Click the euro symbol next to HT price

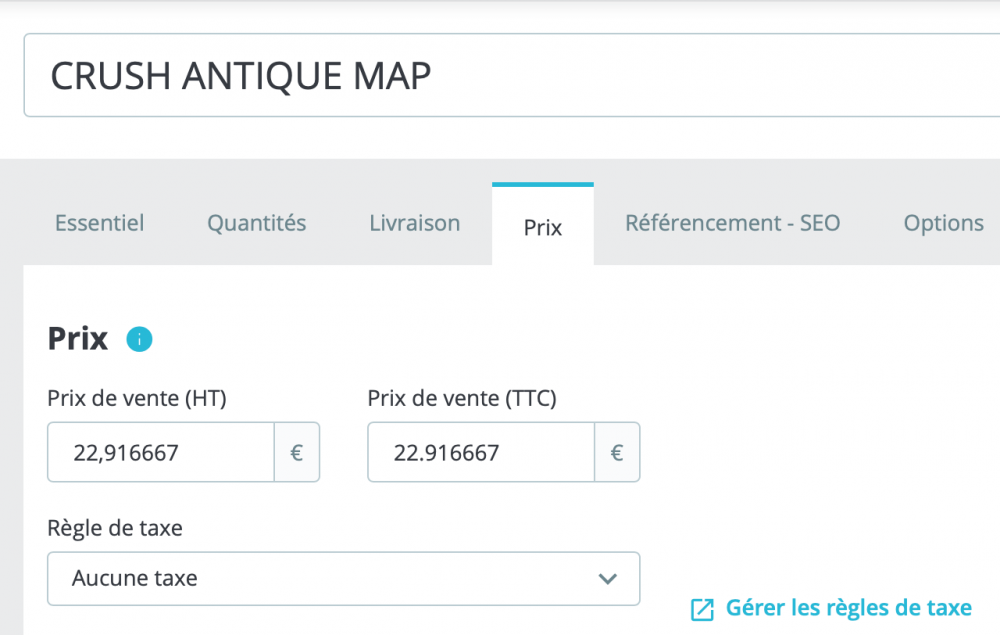coord(297,453)
